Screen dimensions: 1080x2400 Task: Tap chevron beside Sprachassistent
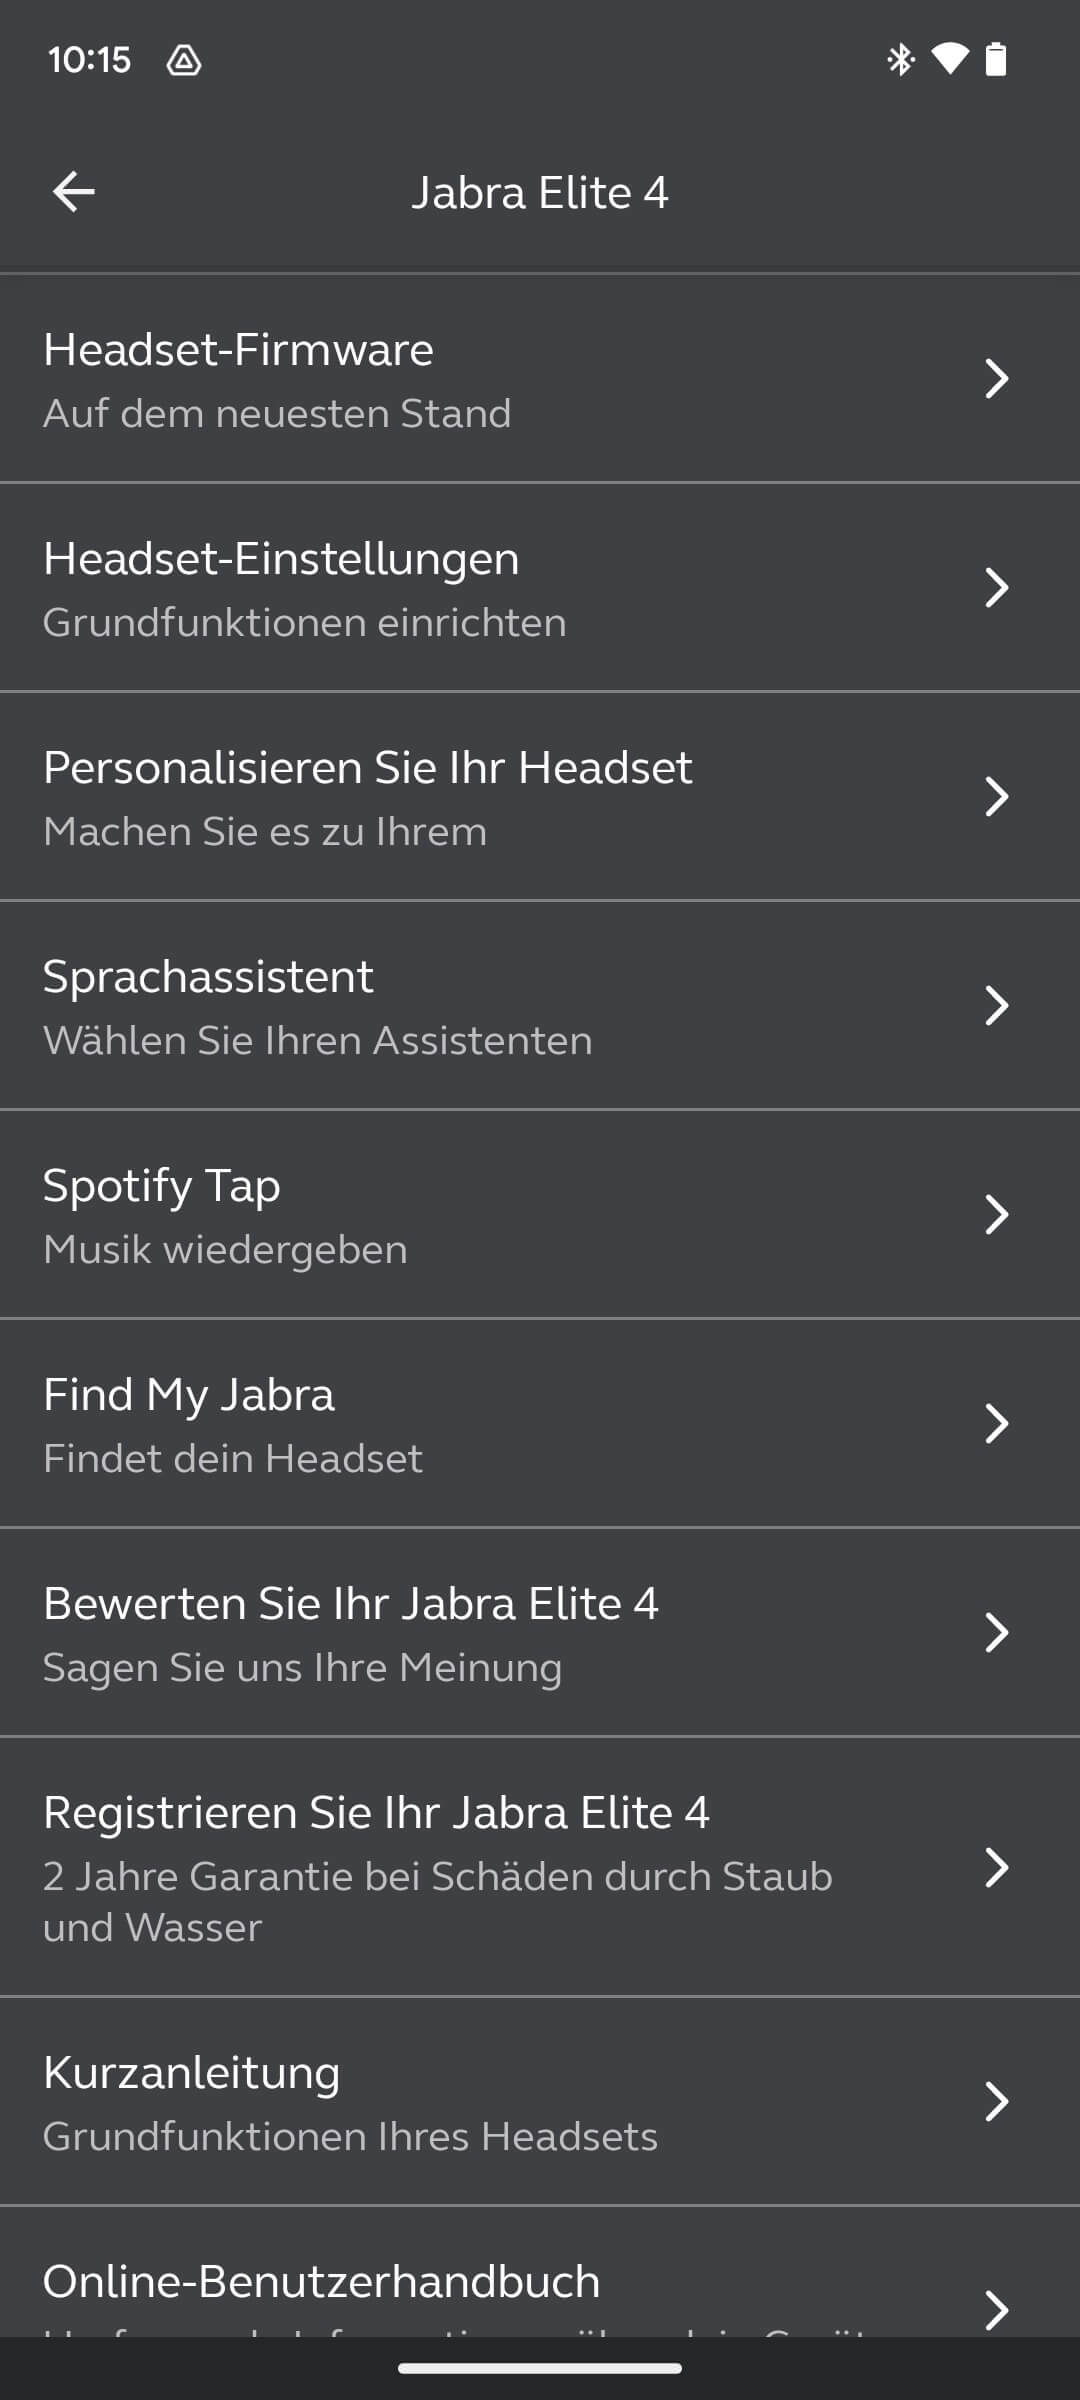(996, 1006)
